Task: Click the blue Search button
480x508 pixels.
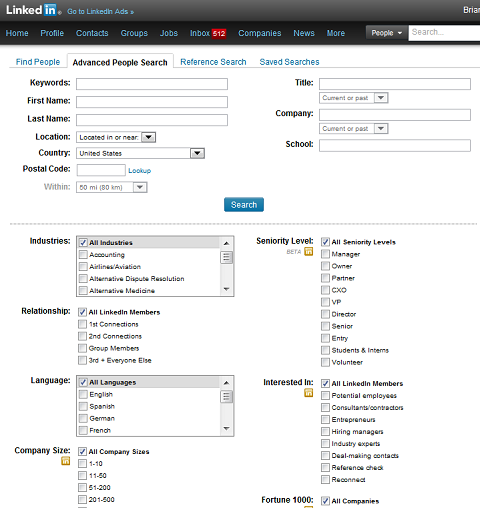Action: click(x=244, y=205)
